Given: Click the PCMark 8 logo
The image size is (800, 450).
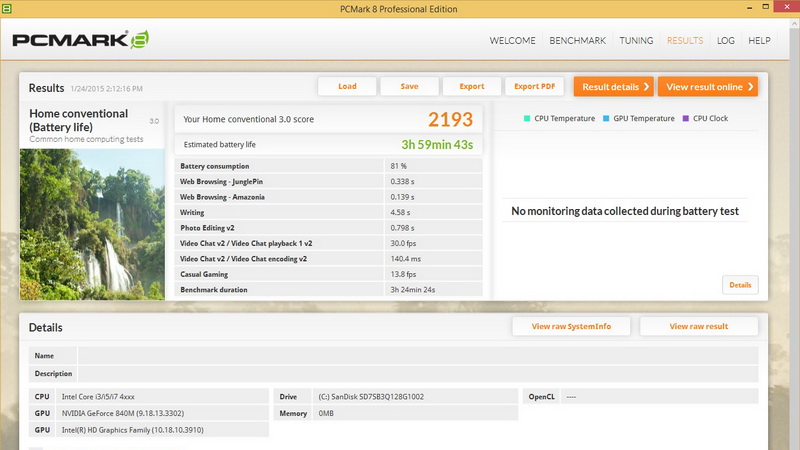Looking at the screenshot, I should tap(81, 40).
